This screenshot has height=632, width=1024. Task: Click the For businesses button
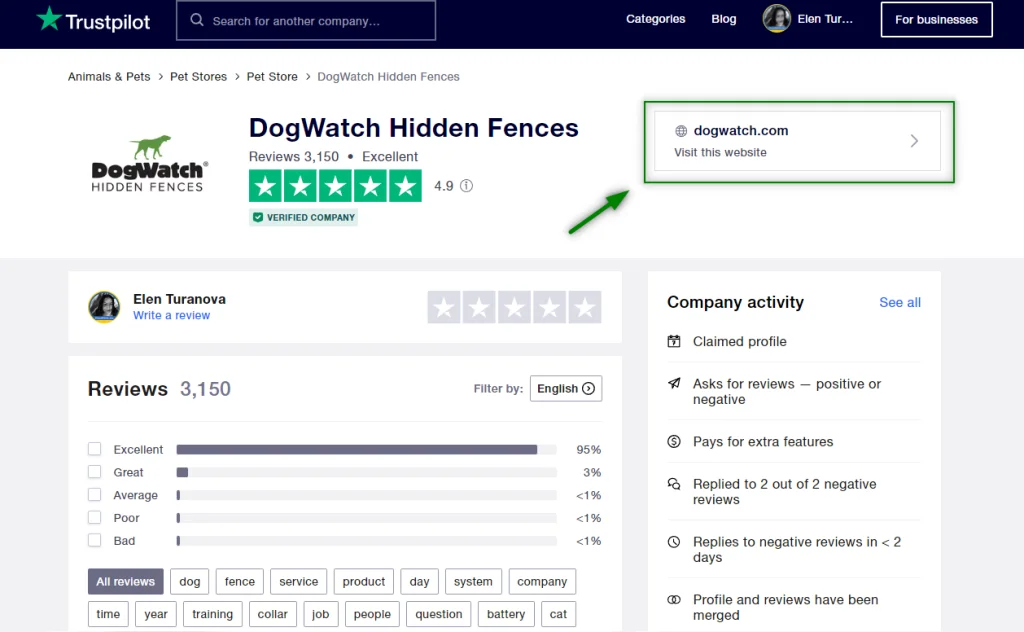936,19
